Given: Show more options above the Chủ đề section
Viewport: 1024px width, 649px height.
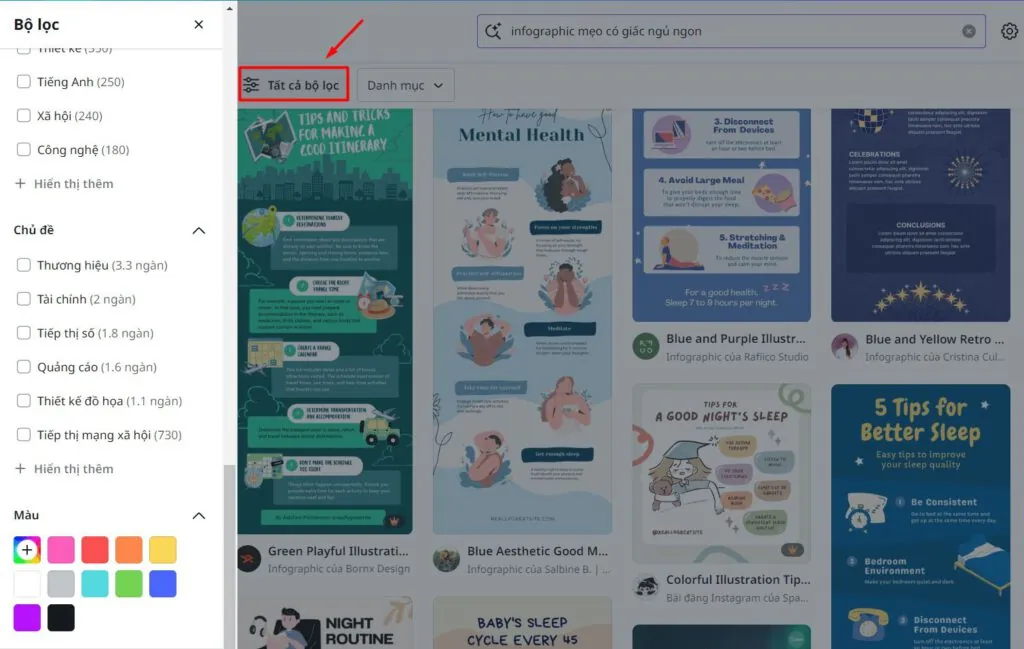Looking at the screenshot, I should point(64,183).
